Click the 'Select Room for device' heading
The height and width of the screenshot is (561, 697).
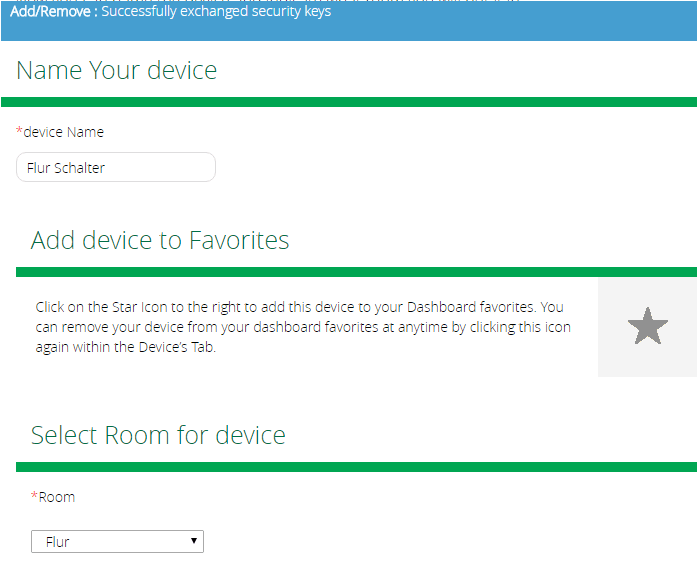point(158,435)
